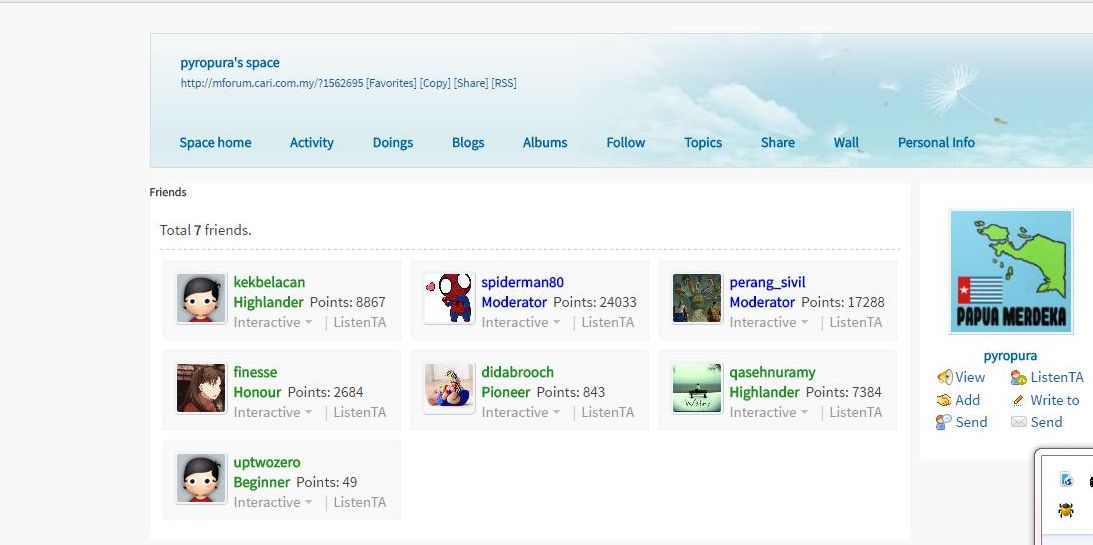
Task: Click the ListenTA person icon under pyropura
Action: coord(1018,378)
